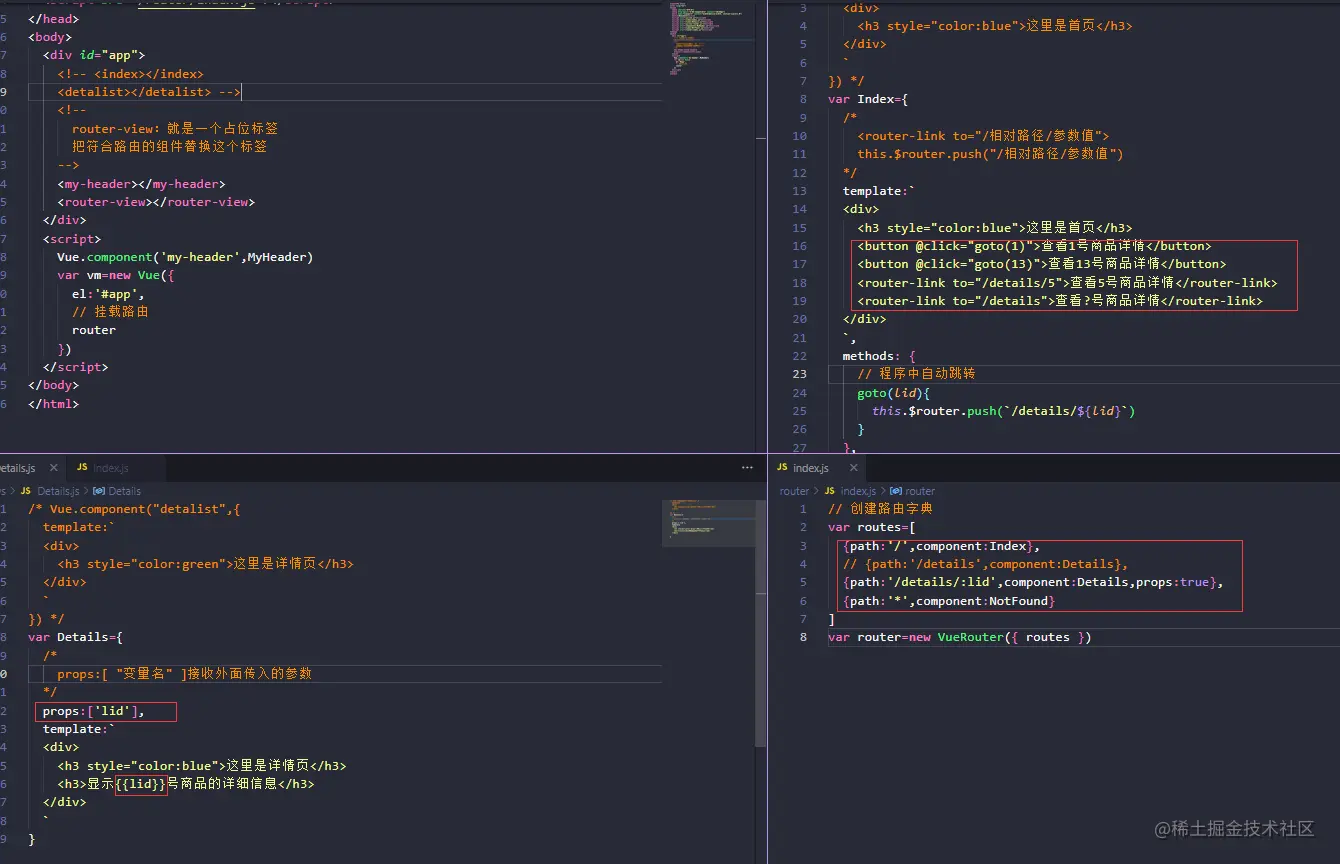Image resolution: width=1340 pixels, height=864 pixels.
Task: Click the commented '/details' route line
Action: pyautogui.click(x=985, y=564)
